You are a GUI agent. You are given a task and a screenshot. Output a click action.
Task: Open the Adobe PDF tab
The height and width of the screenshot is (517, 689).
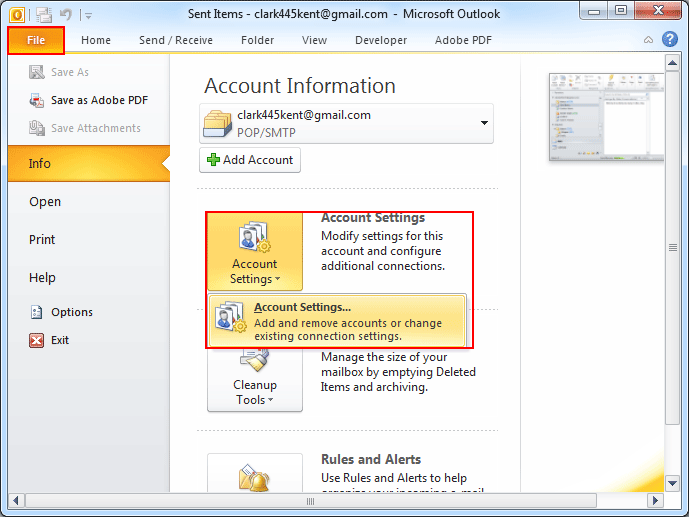[463, 40]
